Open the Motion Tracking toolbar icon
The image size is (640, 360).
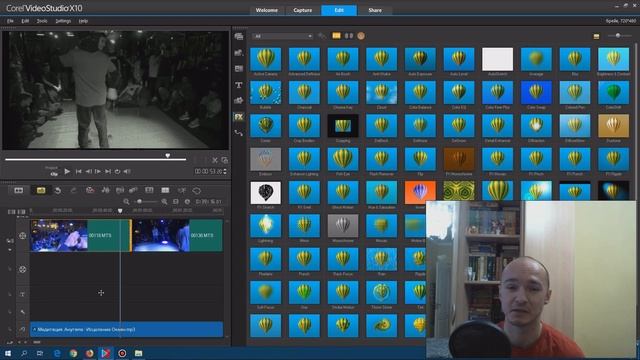click(x=133, y=191)
